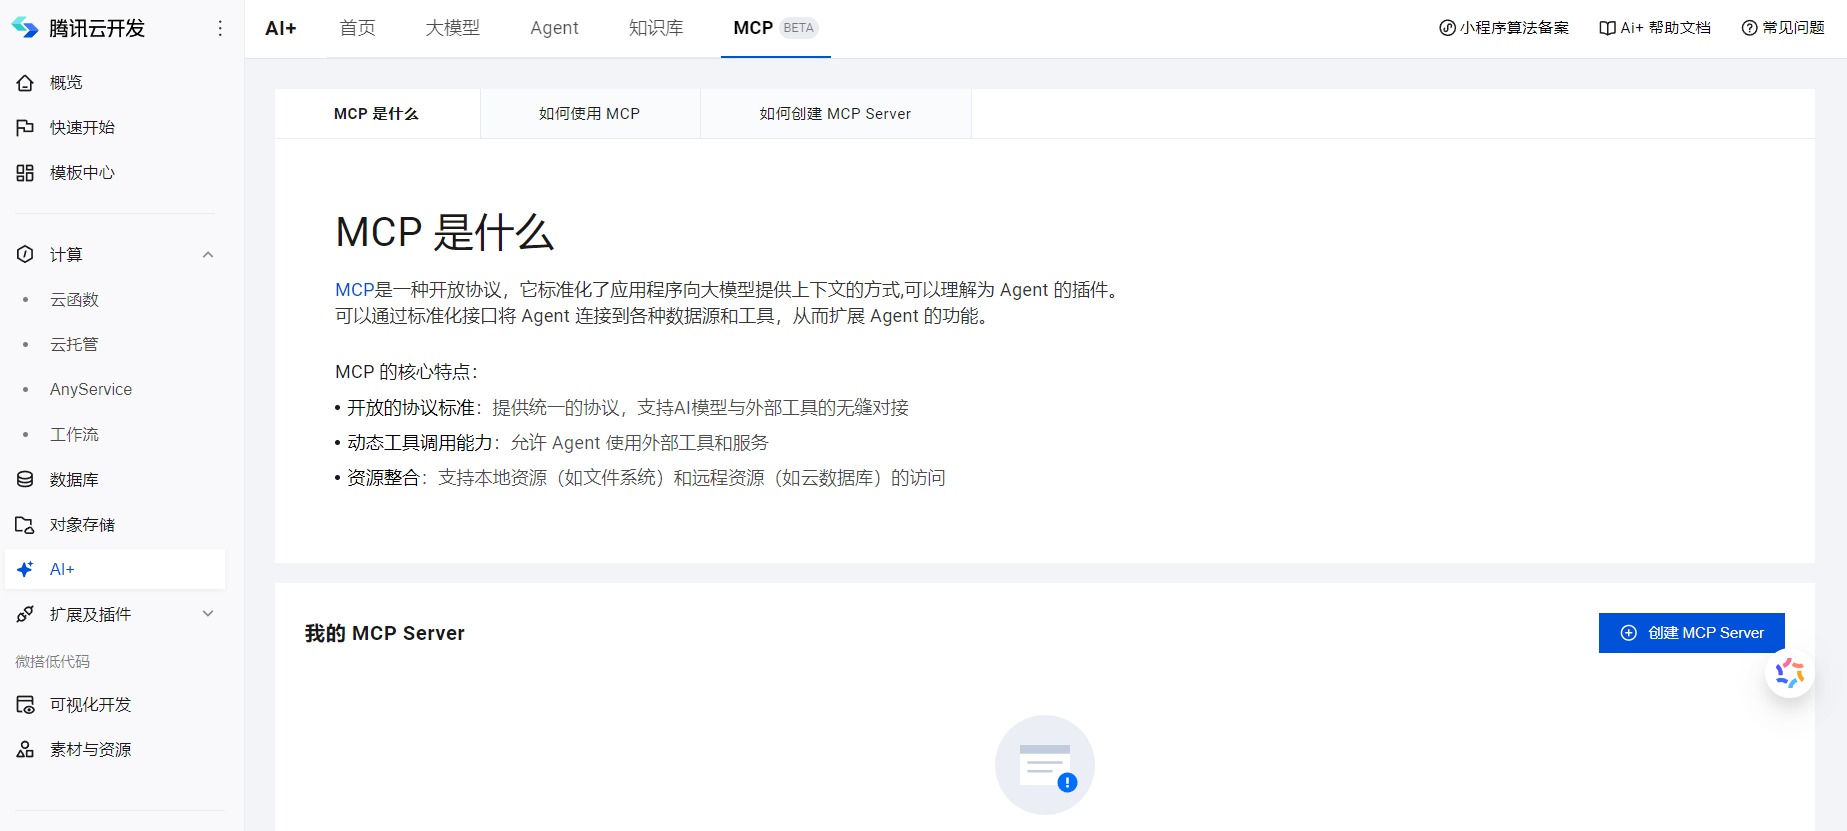
Task: Select the MCP 是什么 sub-tab
Action: (x=377, y=114)
